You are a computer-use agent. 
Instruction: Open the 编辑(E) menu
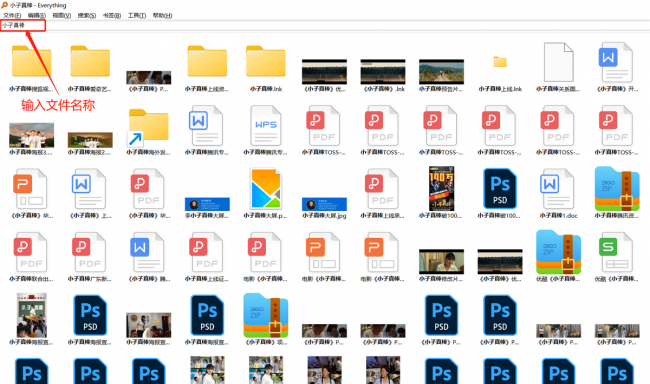pyautogui.click(x=36, y=15)
